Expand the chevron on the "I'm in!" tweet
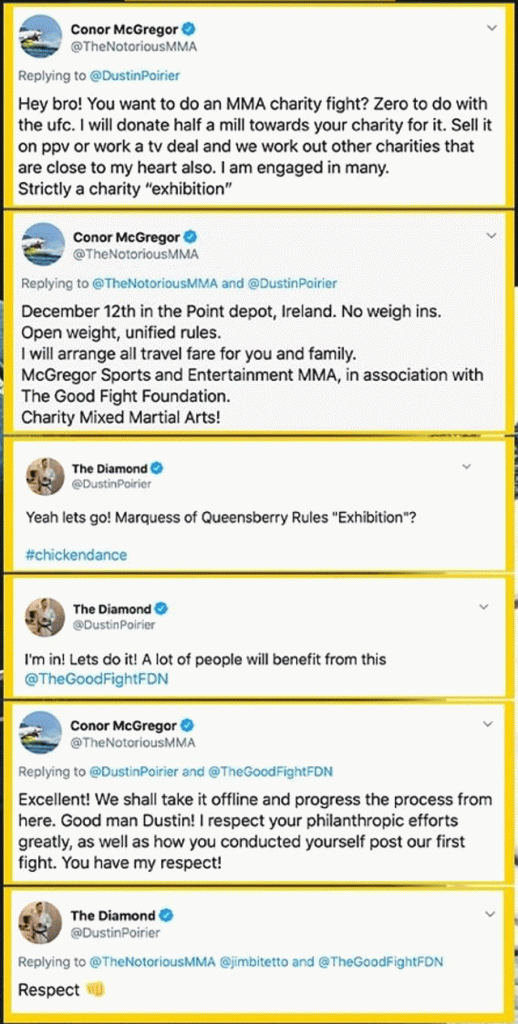This screenshot has height=1024, width=518. point(484,607)
